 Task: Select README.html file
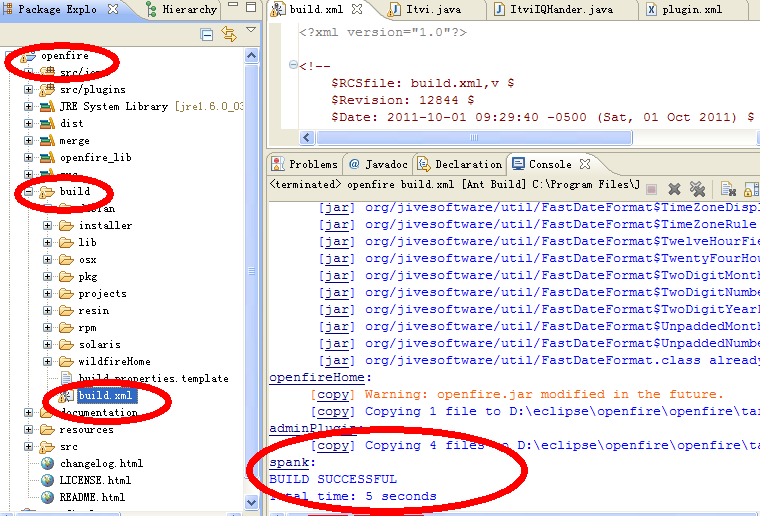pos(92,498)
